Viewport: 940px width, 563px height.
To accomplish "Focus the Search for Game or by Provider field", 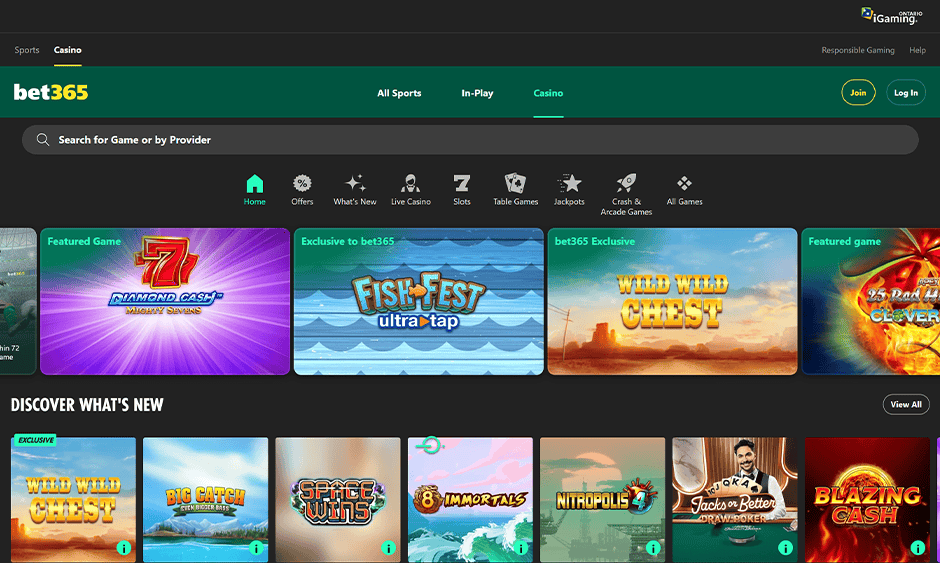I will click(x=470, y=140).
